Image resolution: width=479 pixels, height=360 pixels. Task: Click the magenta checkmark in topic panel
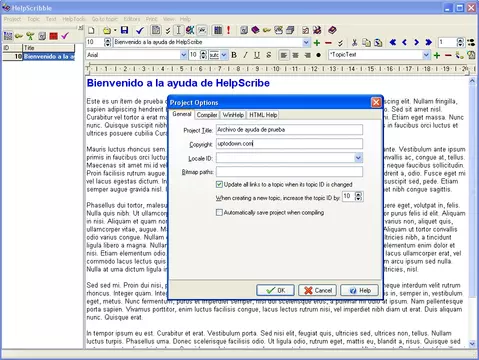(65, 35)
